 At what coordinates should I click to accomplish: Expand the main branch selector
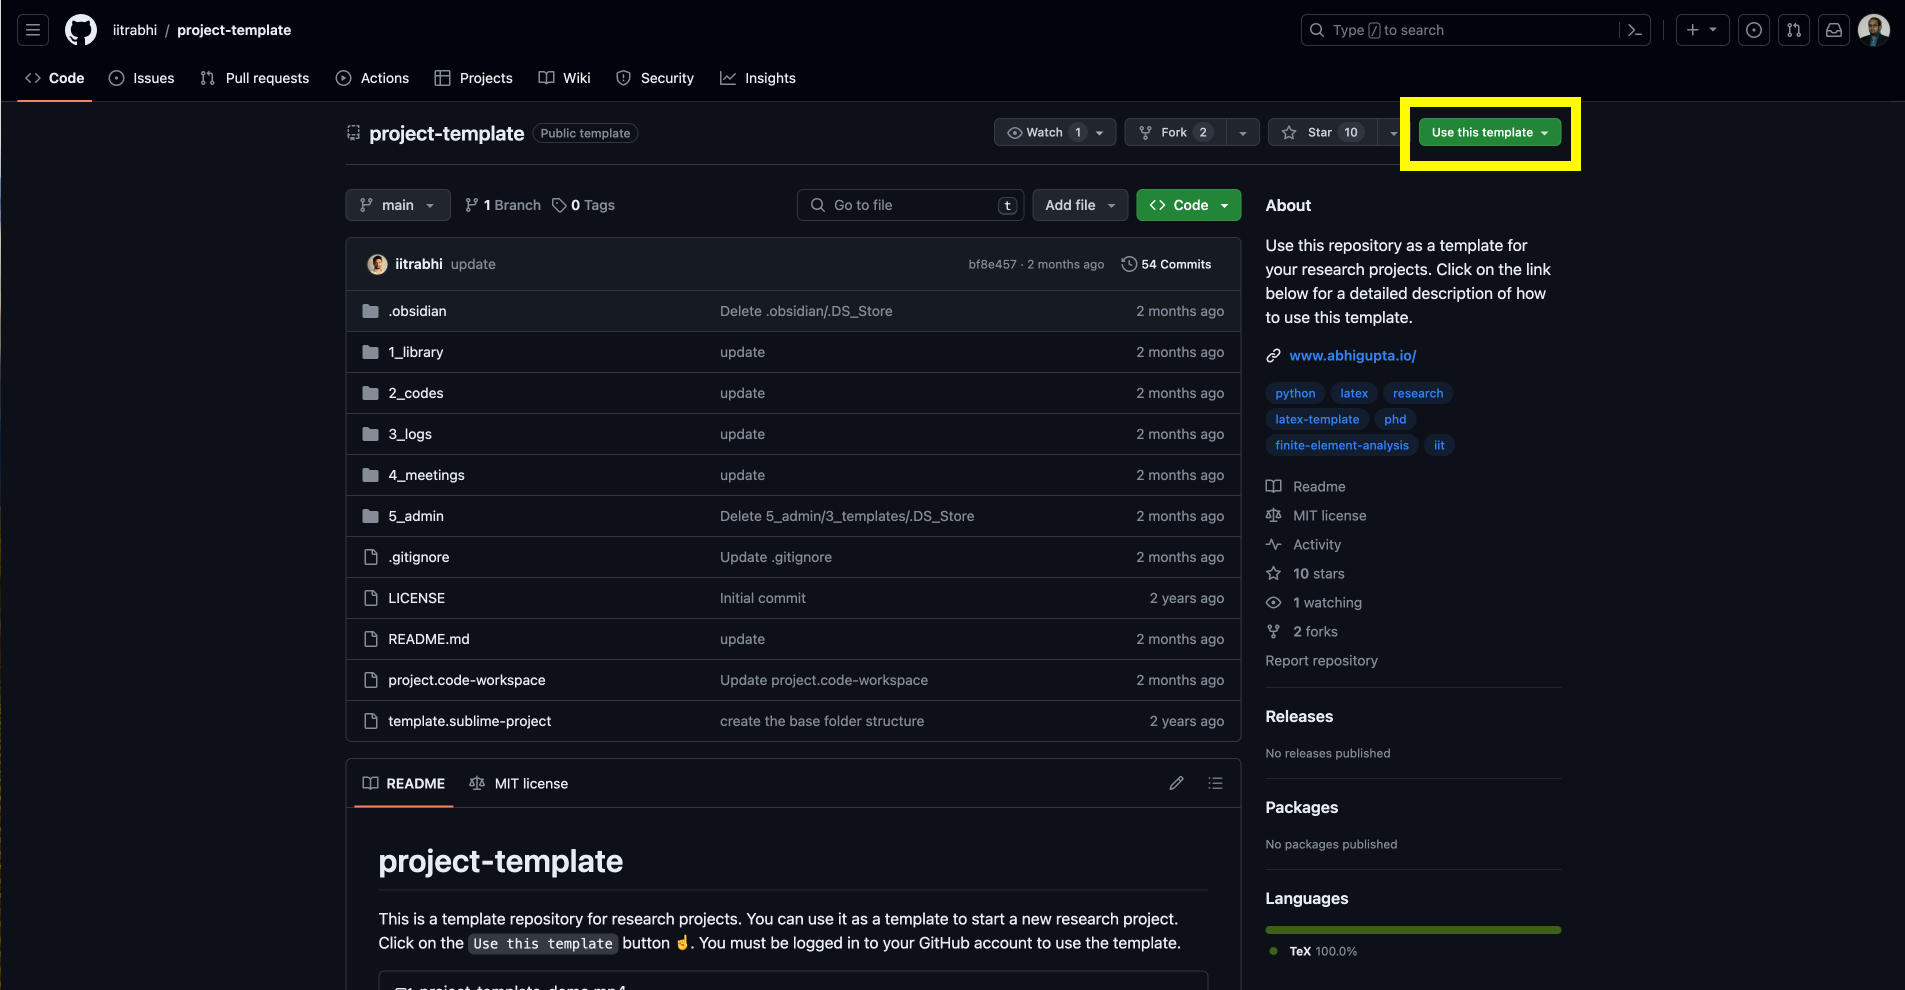[x=397, y=205]
